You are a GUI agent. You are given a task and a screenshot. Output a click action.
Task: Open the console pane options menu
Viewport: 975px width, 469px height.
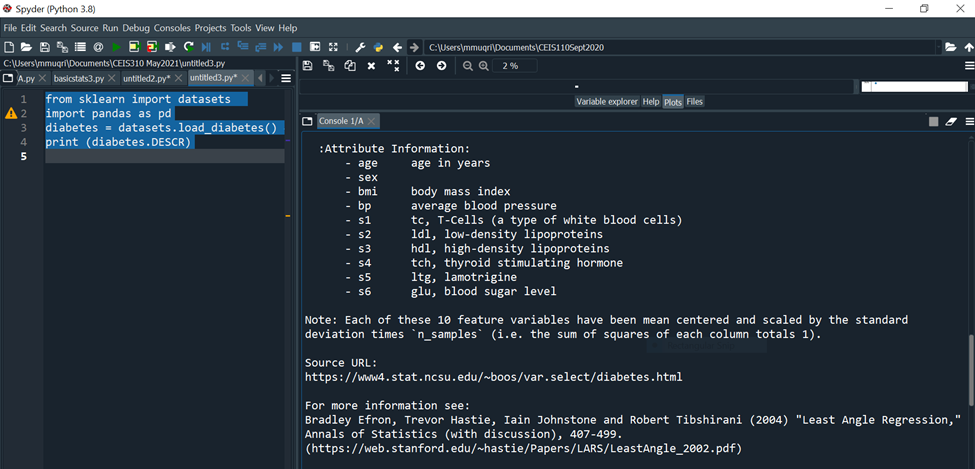(x=968, y=121)
